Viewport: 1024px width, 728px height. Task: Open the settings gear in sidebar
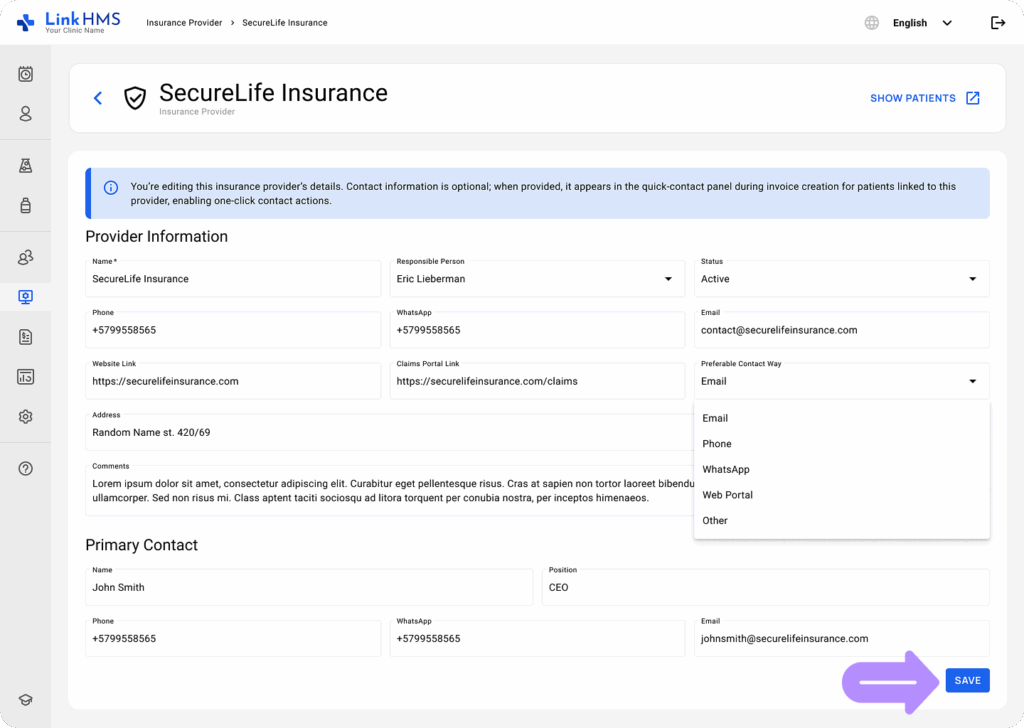(x=26, y=416)
